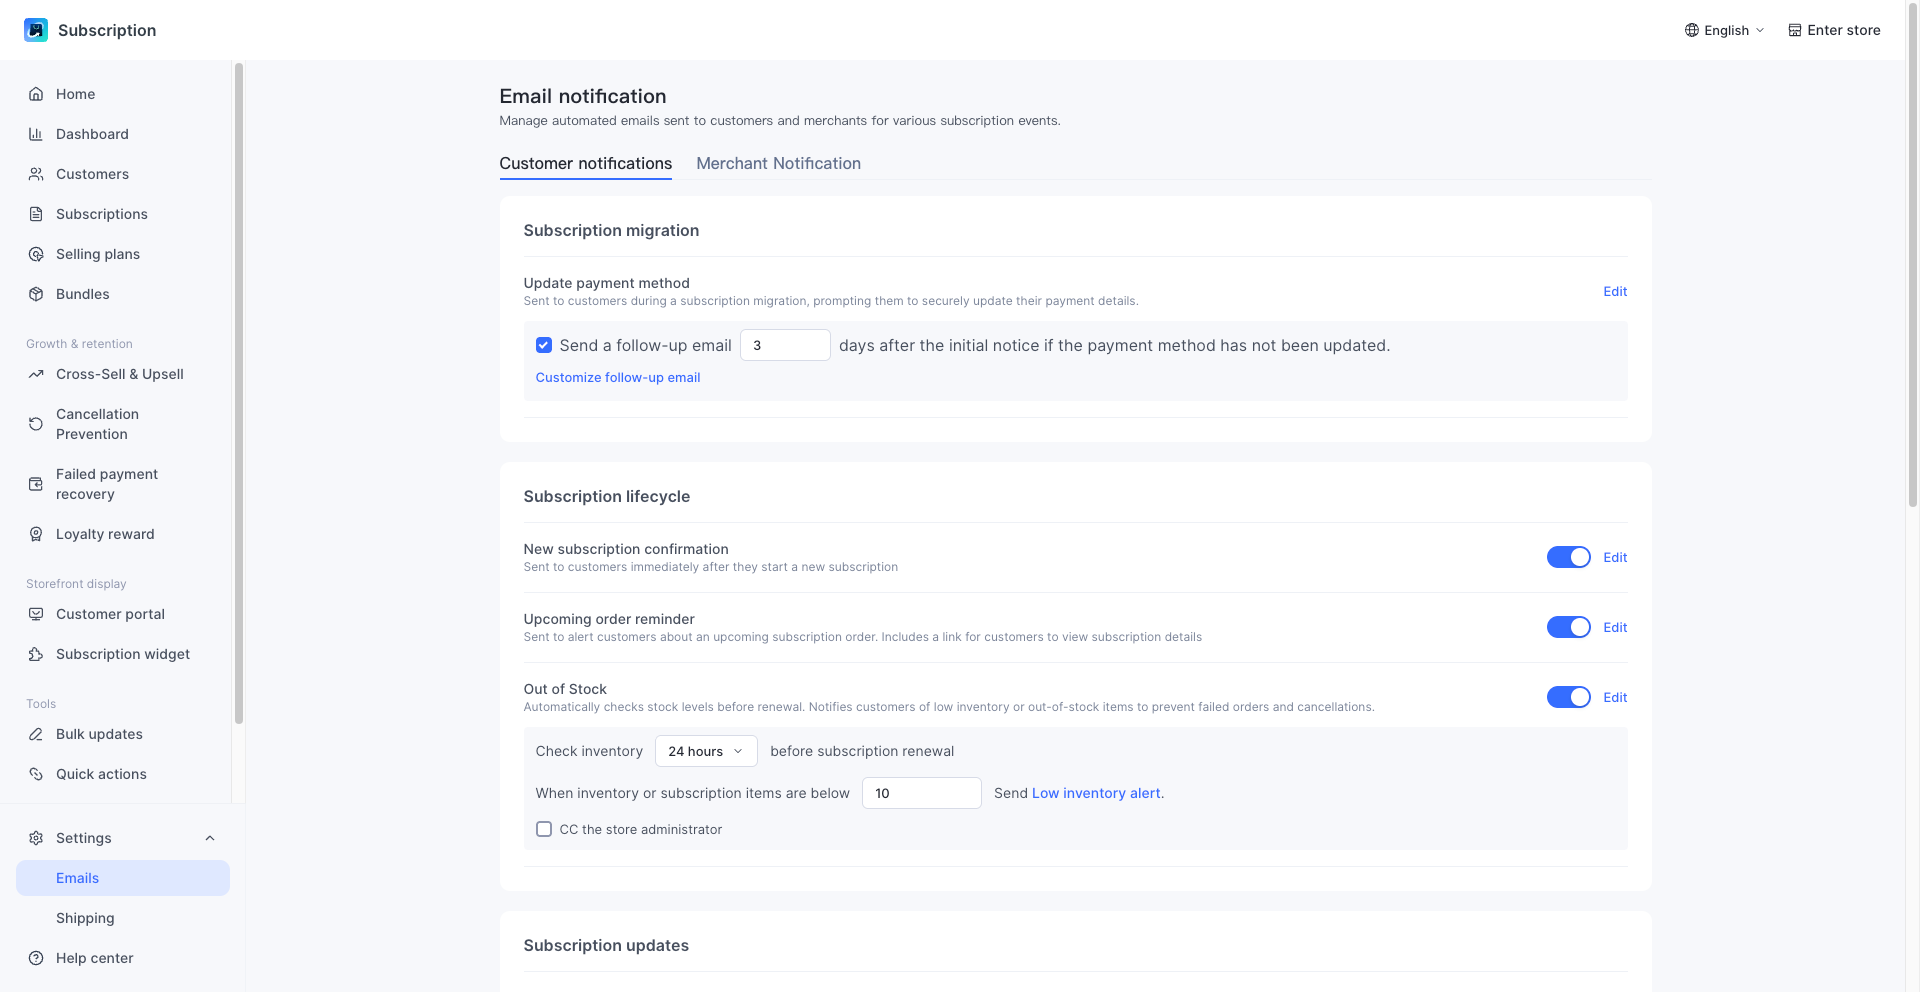Edit the New subscription confirmation email
Screen dimensions: 1920x992
1615,557
